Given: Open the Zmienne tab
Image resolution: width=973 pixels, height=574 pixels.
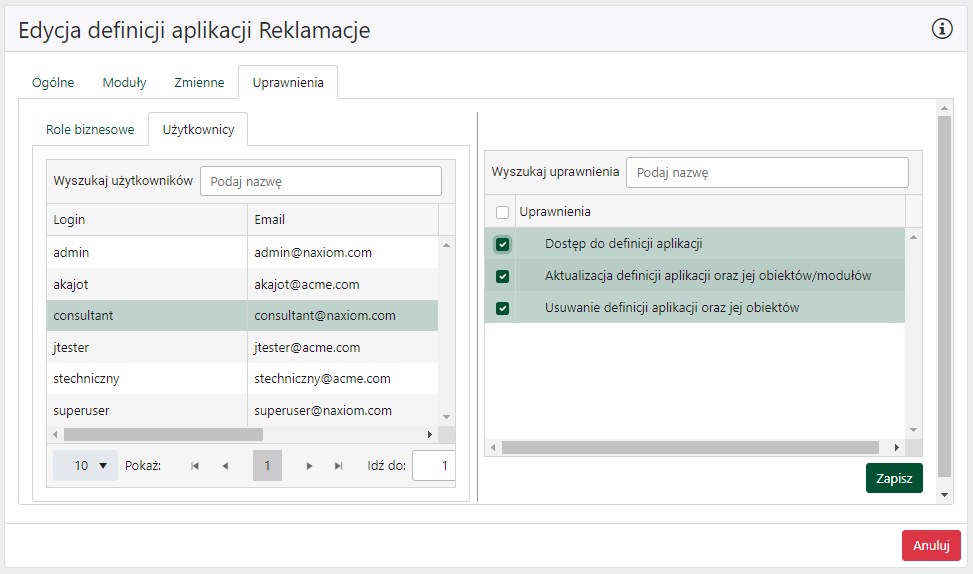Looking at the screenshot, I should [x=199, y=83].
